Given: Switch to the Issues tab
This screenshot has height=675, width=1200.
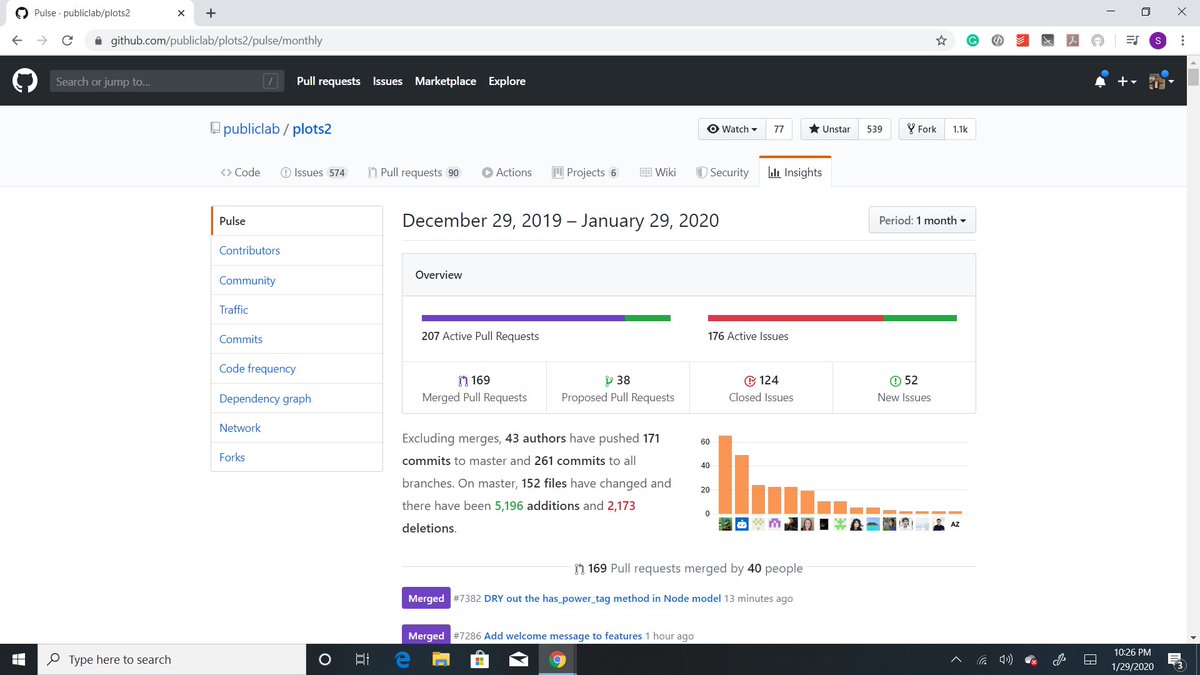Looking at the screenshot, I should coord(313,172).
